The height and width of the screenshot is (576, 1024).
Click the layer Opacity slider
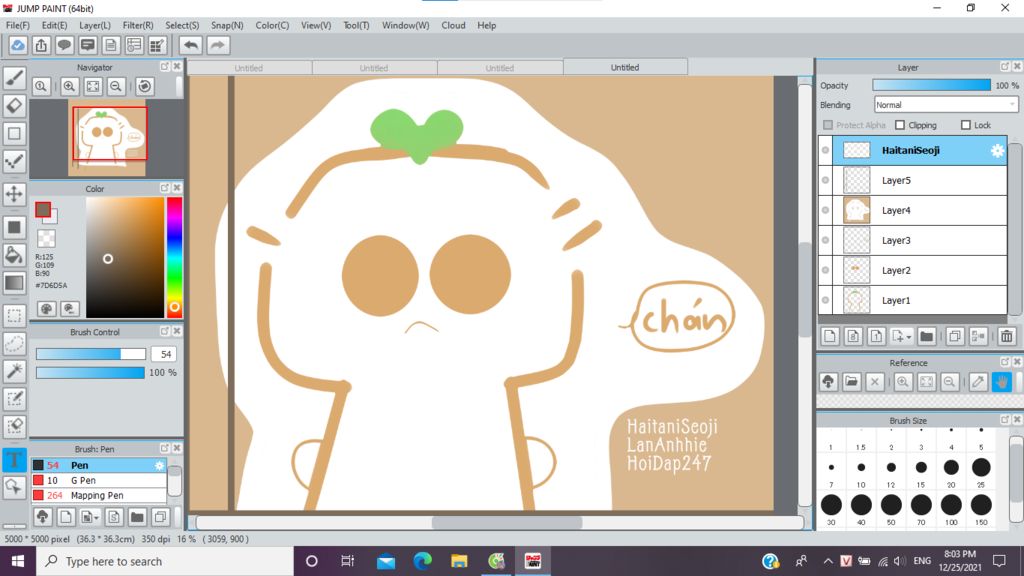pyautogui.click(x=931, y=85)
